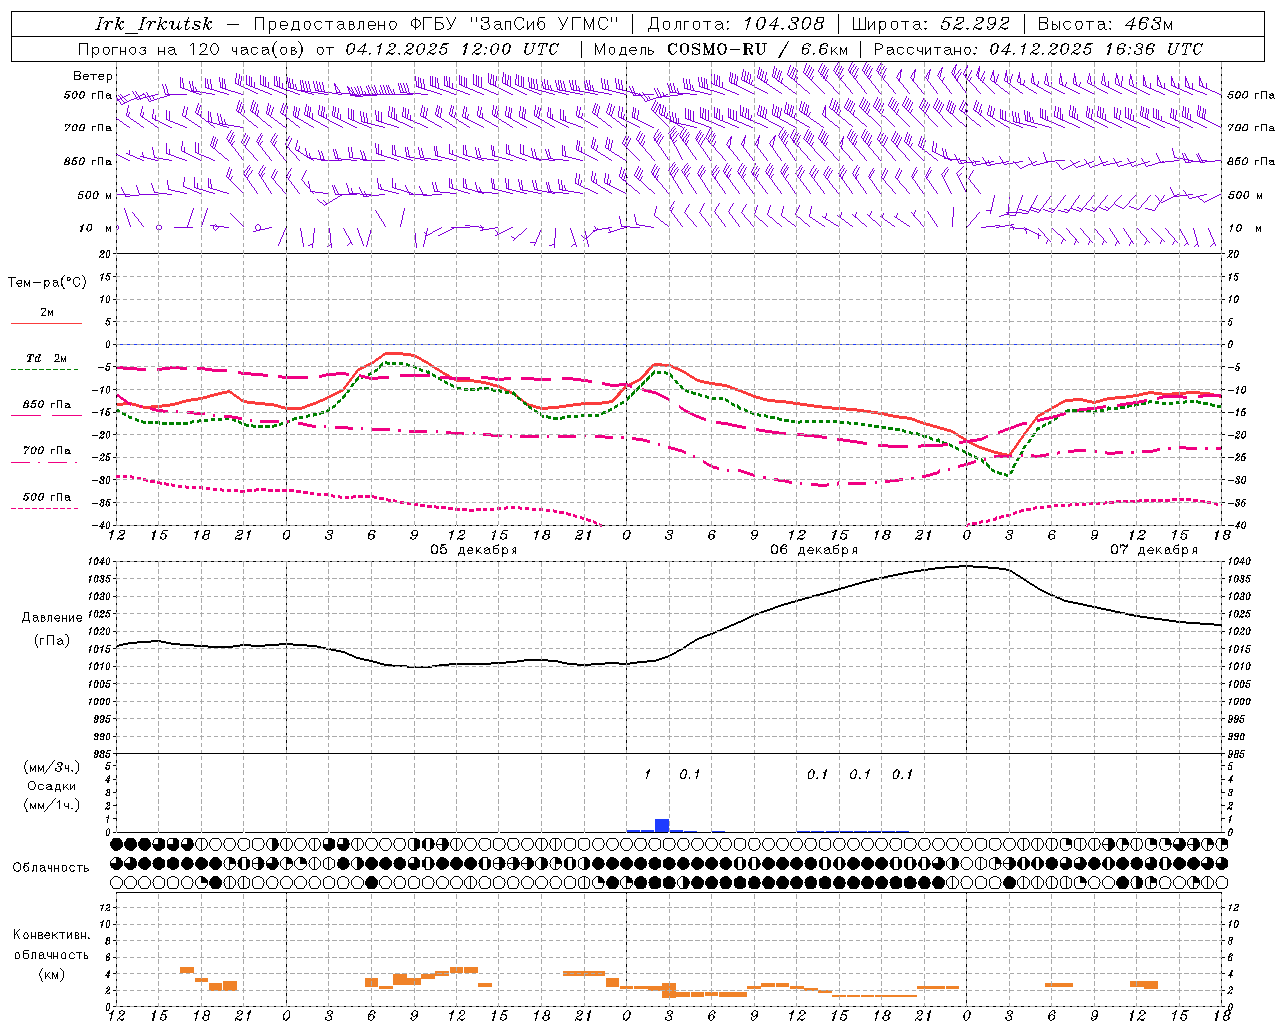Click the "Осадки" precipitation panel label
Image resolution: width=1280 pixels, height=1024 pixels.
[52, 786]
